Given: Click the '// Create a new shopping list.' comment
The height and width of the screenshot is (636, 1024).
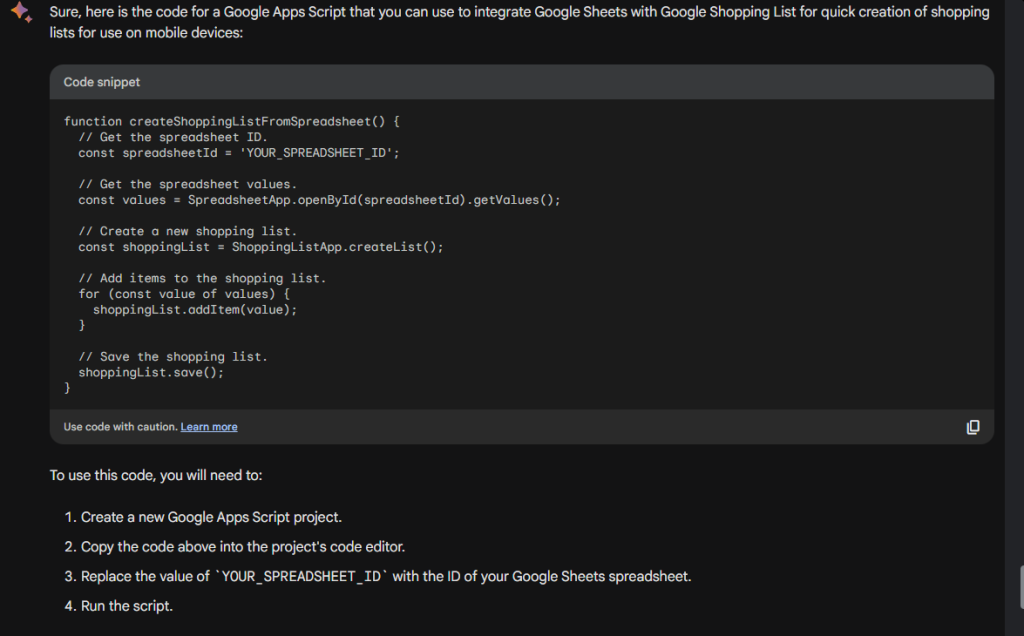Looking at the screenshot, I should click(187, 231).
